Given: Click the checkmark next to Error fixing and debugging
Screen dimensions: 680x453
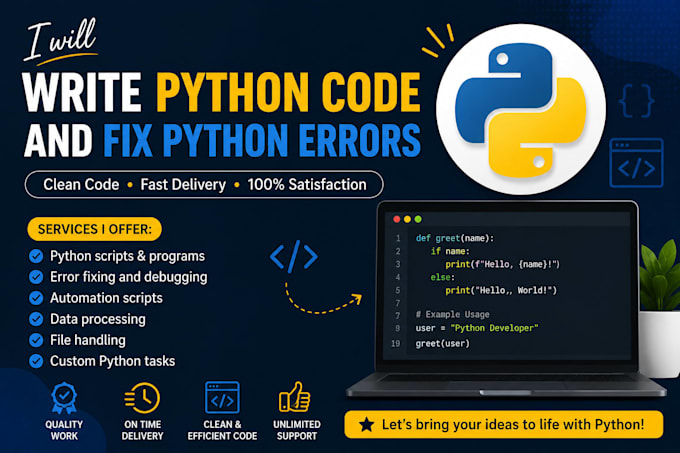Looking at the screenshot, I should (x=36, y=277).
